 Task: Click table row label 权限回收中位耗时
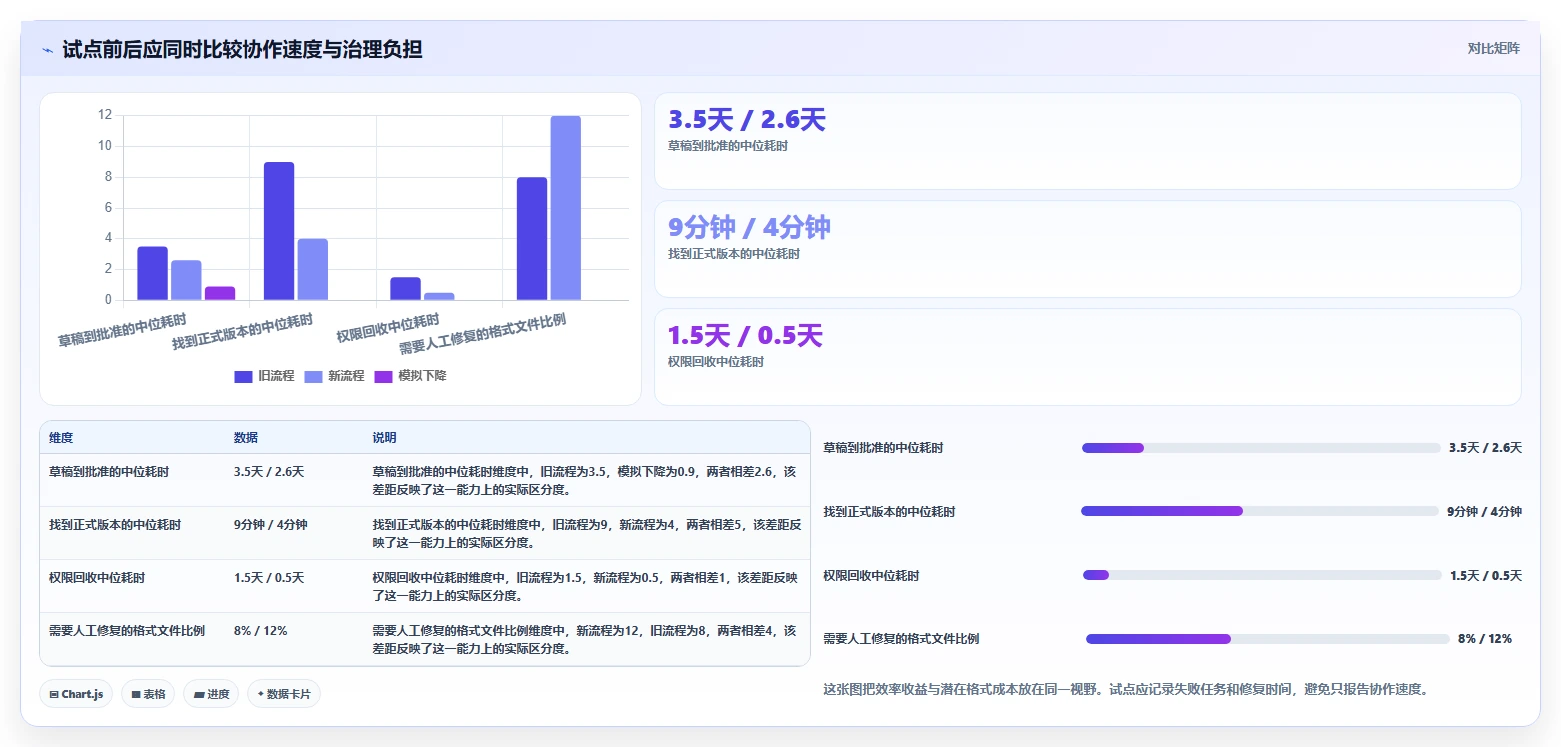[97, 577]
